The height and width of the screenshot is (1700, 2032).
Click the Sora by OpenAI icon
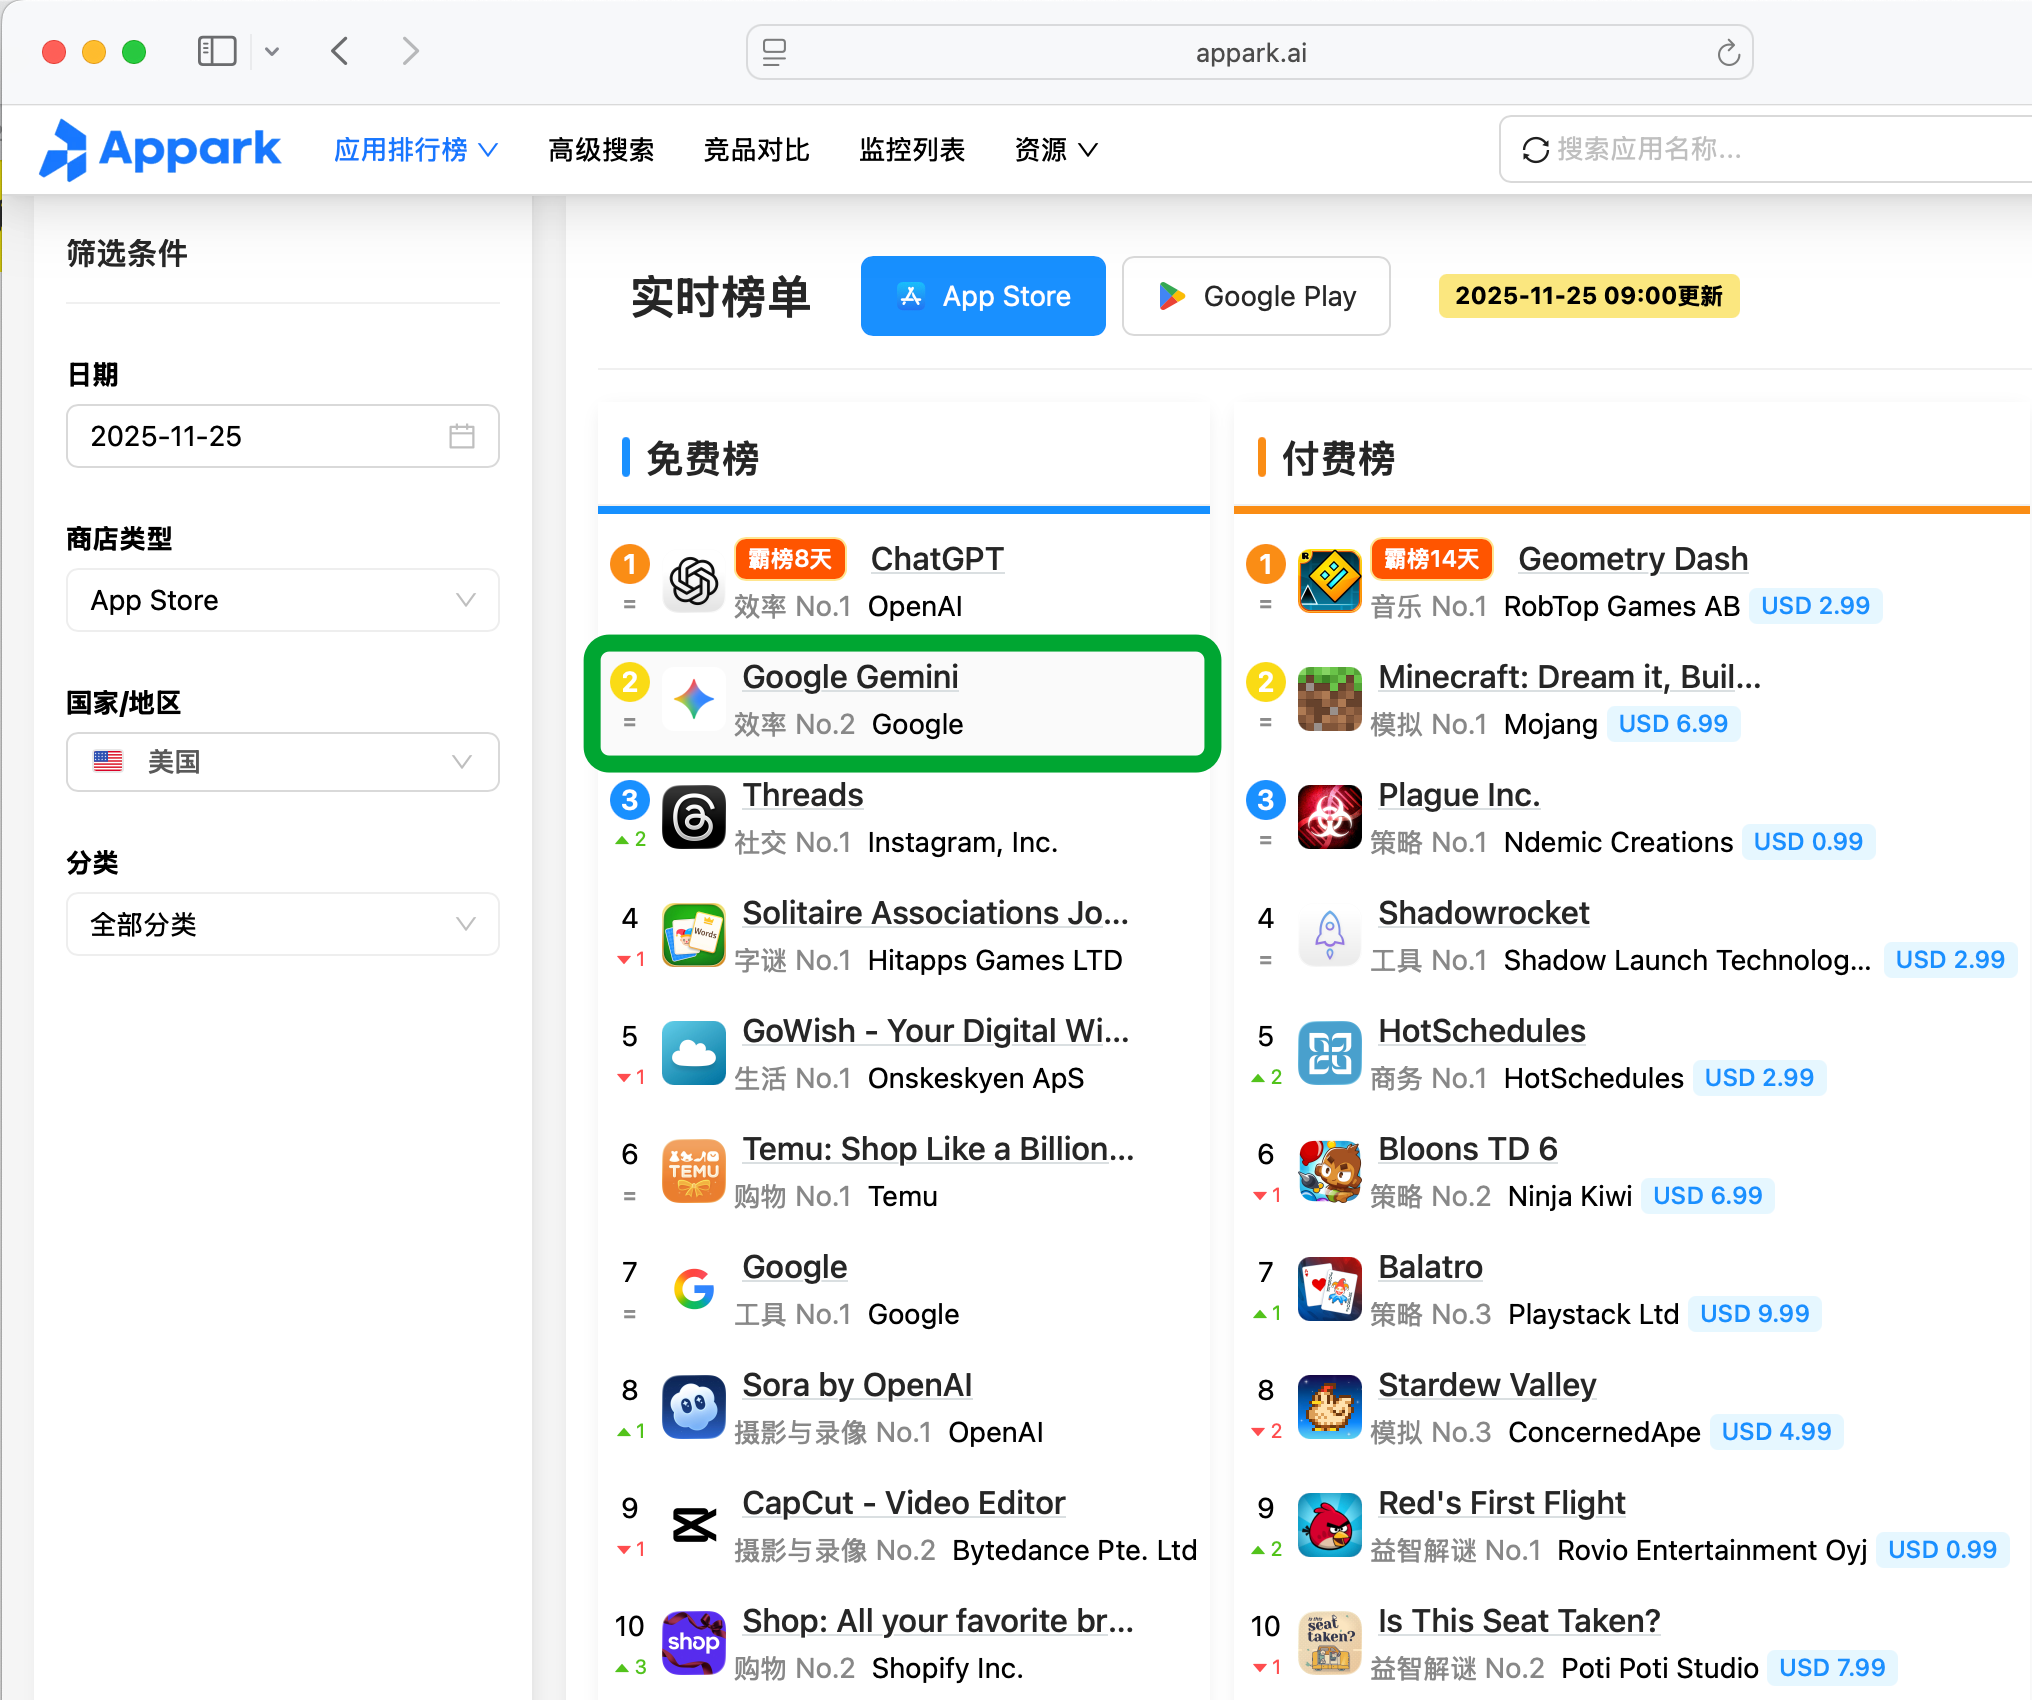[x=693, y=1408]
